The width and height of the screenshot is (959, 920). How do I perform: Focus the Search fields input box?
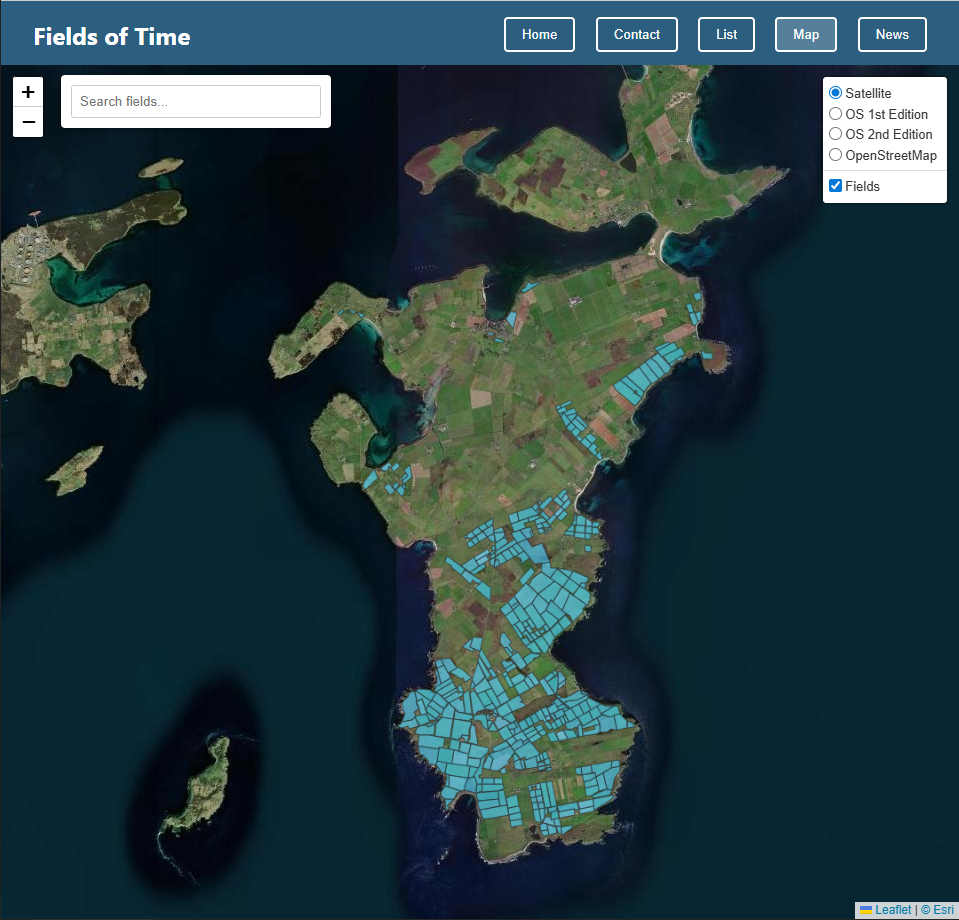click(196, 101)
